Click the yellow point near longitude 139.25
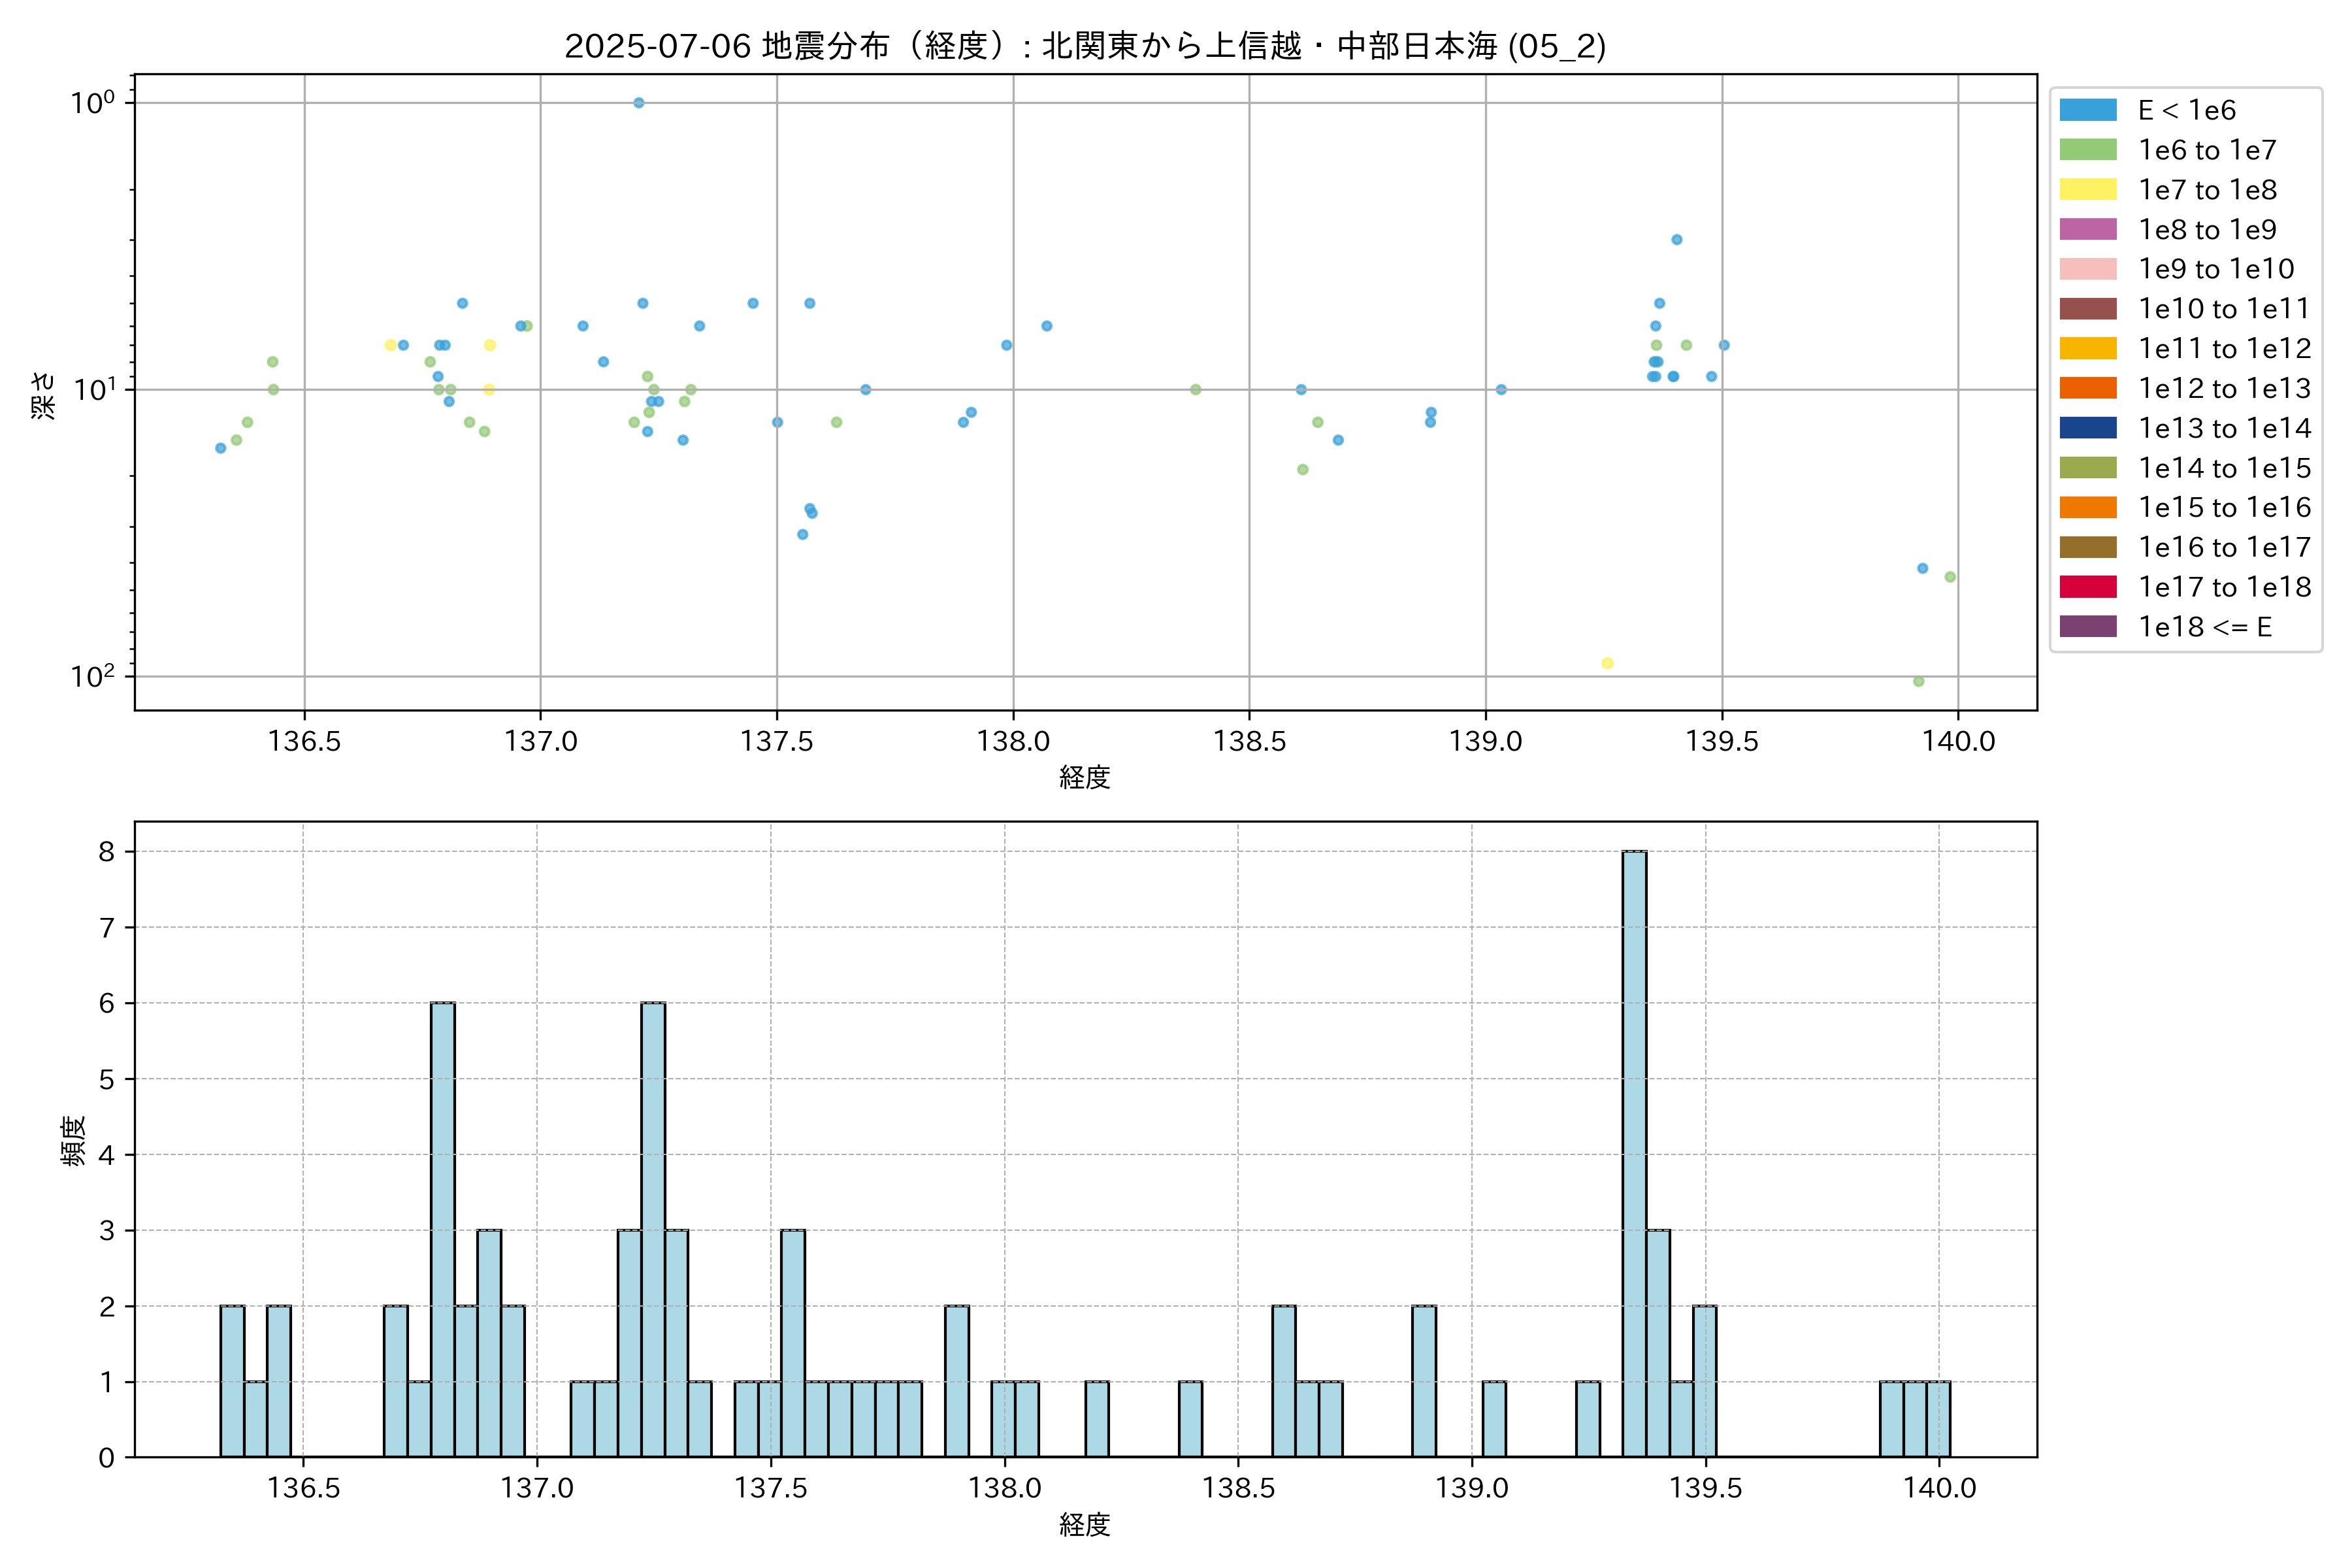 click(x=1607, y=663)
